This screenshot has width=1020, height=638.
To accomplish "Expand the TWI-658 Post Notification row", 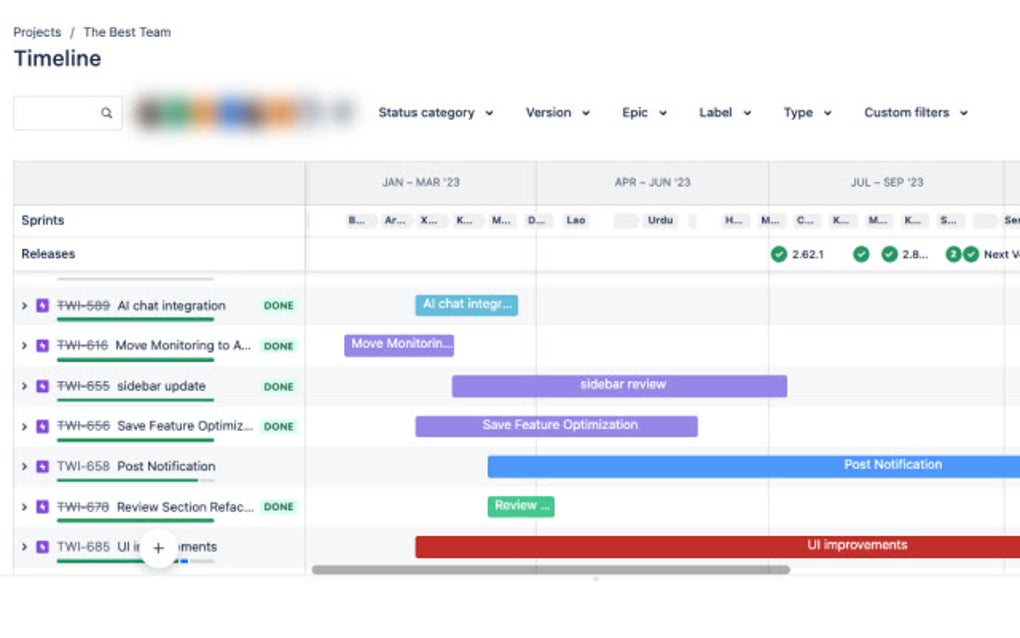I will (23, 466).
